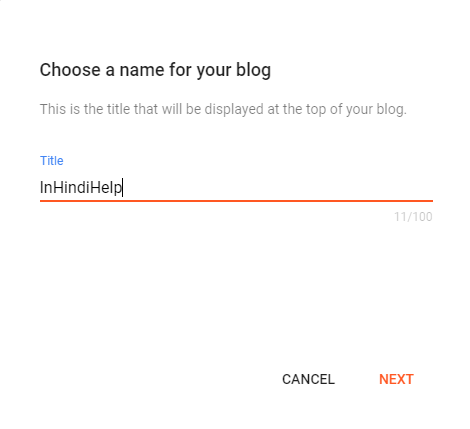The height and width of the screenshot is (429, 470).
Task: Click the word 'blog' in the dialog heading
Action: click(x=253, y=70)
